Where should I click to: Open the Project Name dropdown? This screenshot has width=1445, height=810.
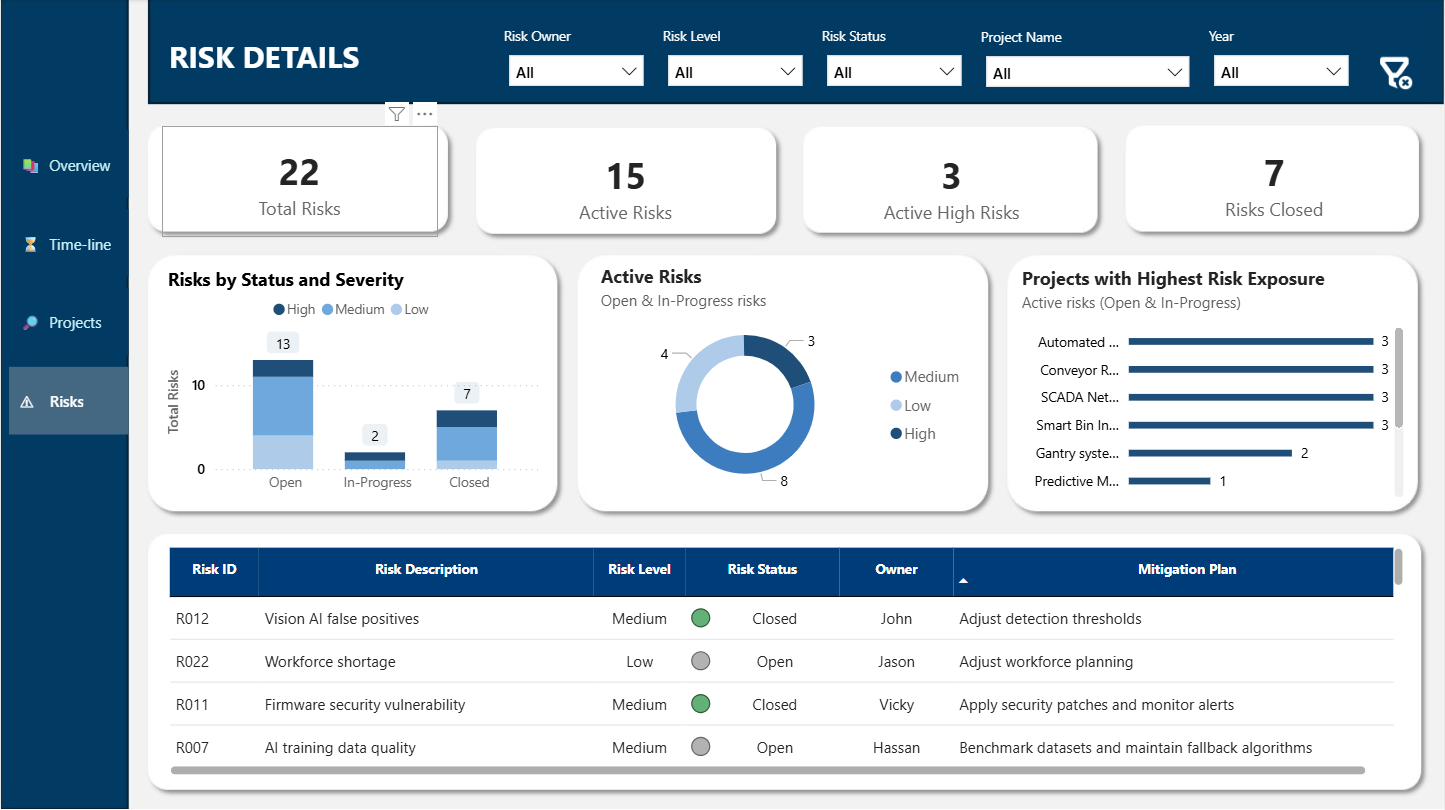pyautogui.click(x=1086, y=73)
